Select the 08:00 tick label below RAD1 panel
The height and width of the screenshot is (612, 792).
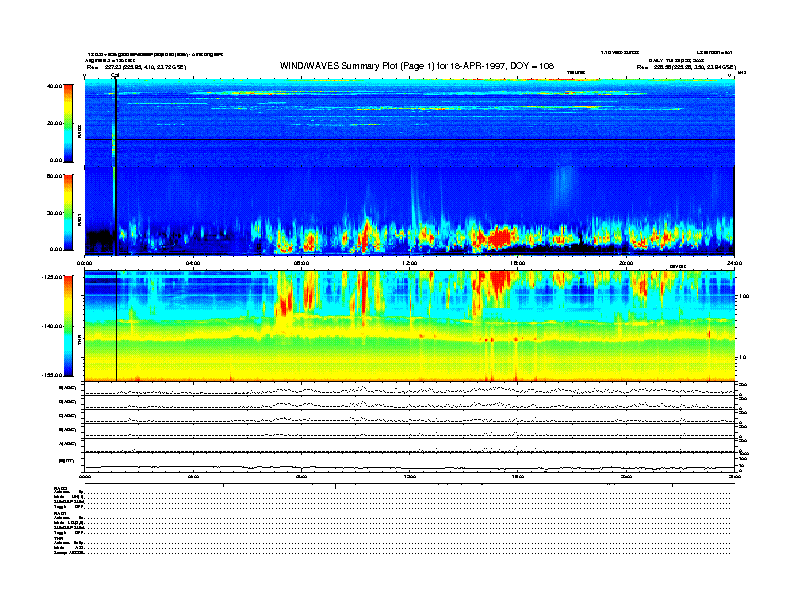[x=301, y=263]
